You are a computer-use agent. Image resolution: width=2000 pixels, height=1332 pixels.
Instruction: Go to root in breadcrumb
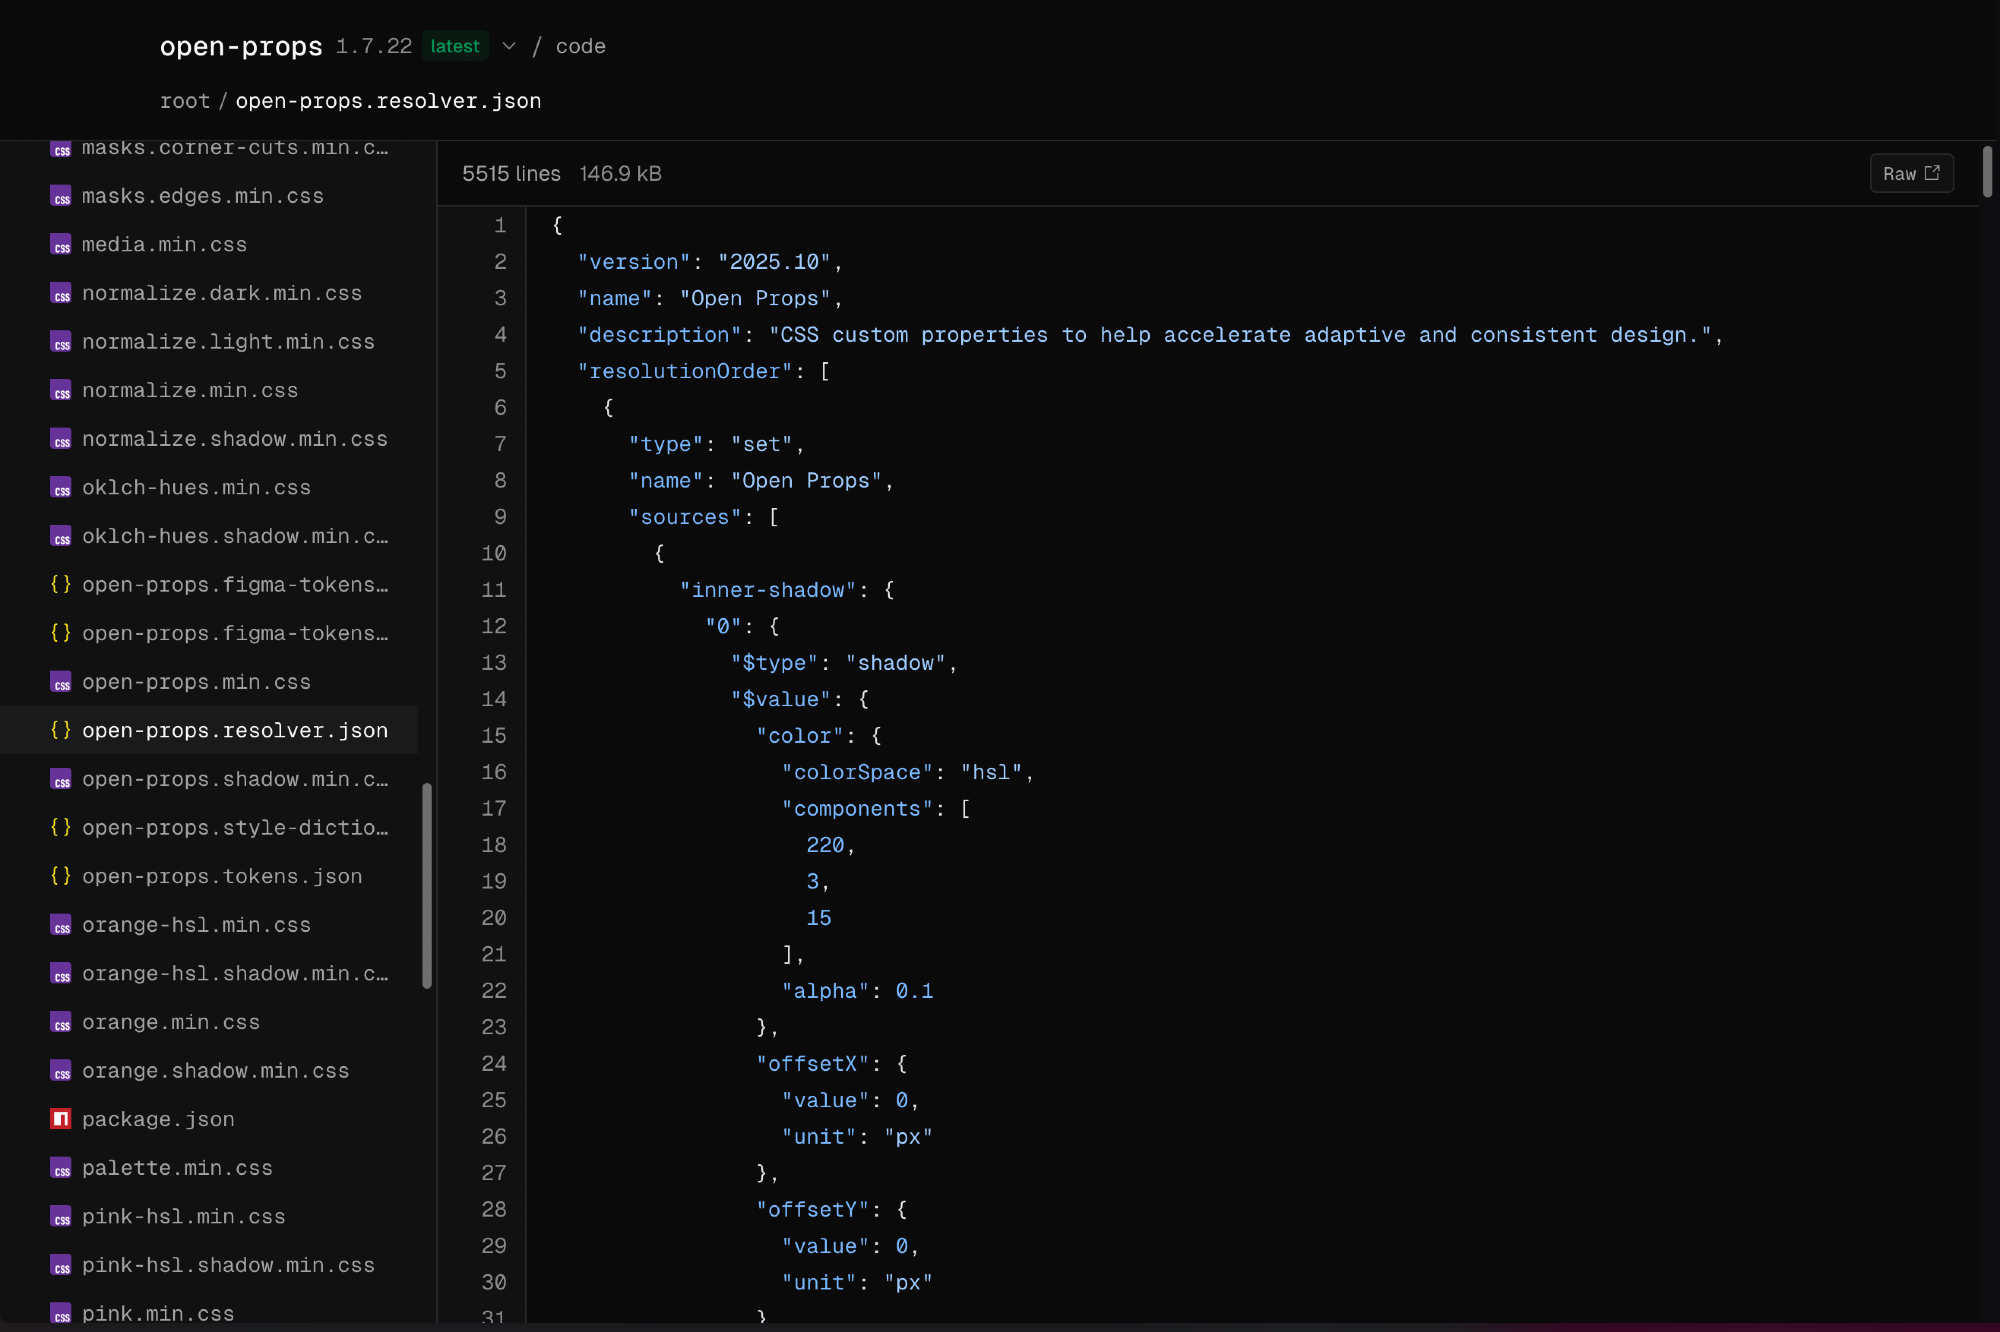[185, 101]
